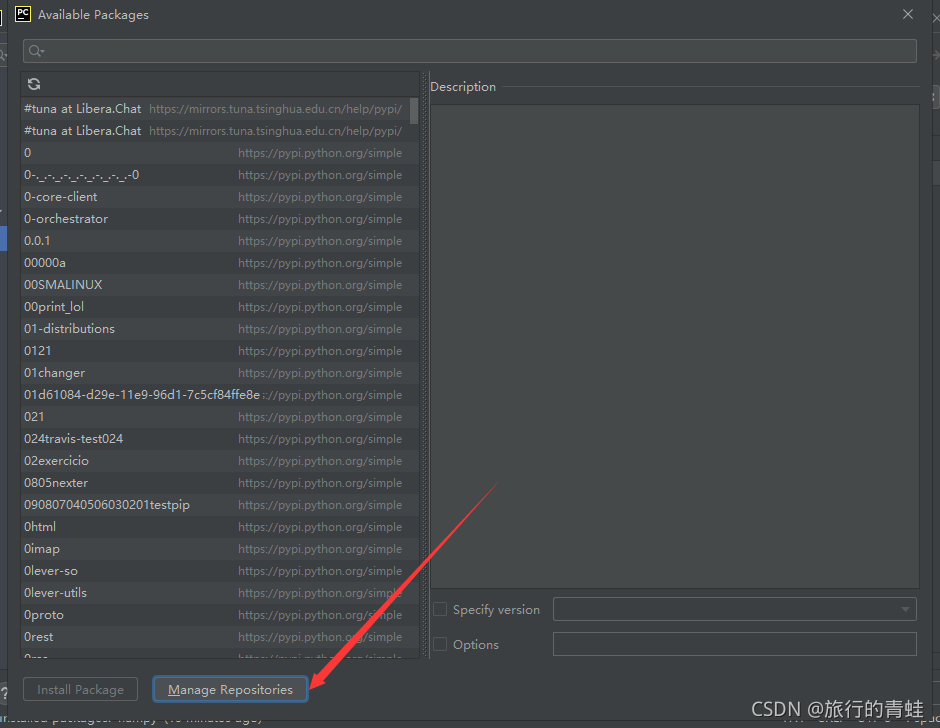Enable the Specify version checkbox
940x728 pixels.
click(440, 609)
